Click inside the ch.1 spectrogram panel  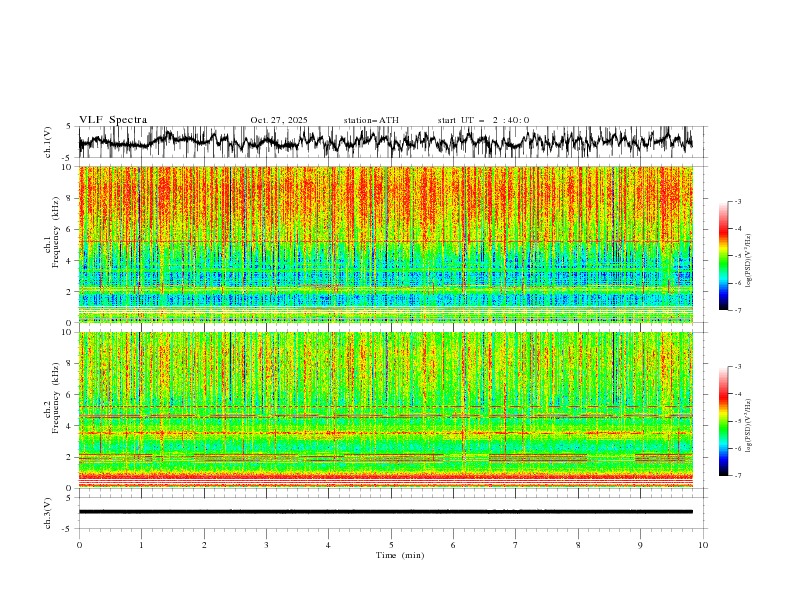click(x=385, y=244)
